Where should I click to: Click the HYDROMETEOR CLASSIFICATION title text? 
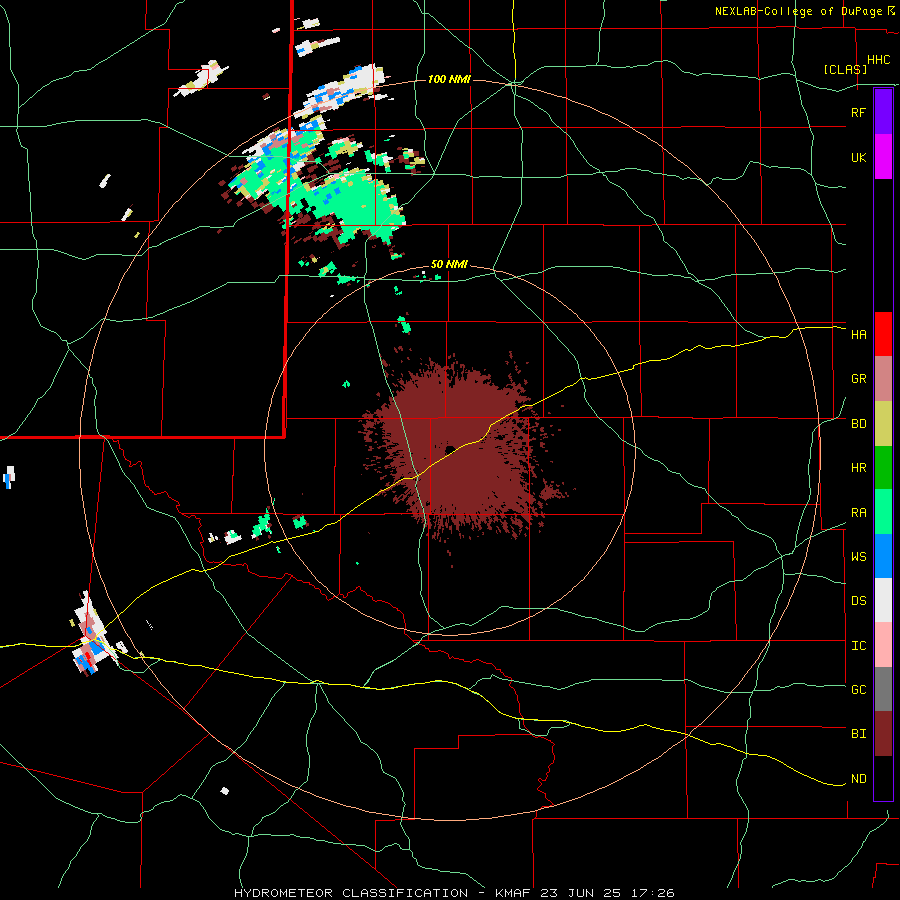point(351,893)
